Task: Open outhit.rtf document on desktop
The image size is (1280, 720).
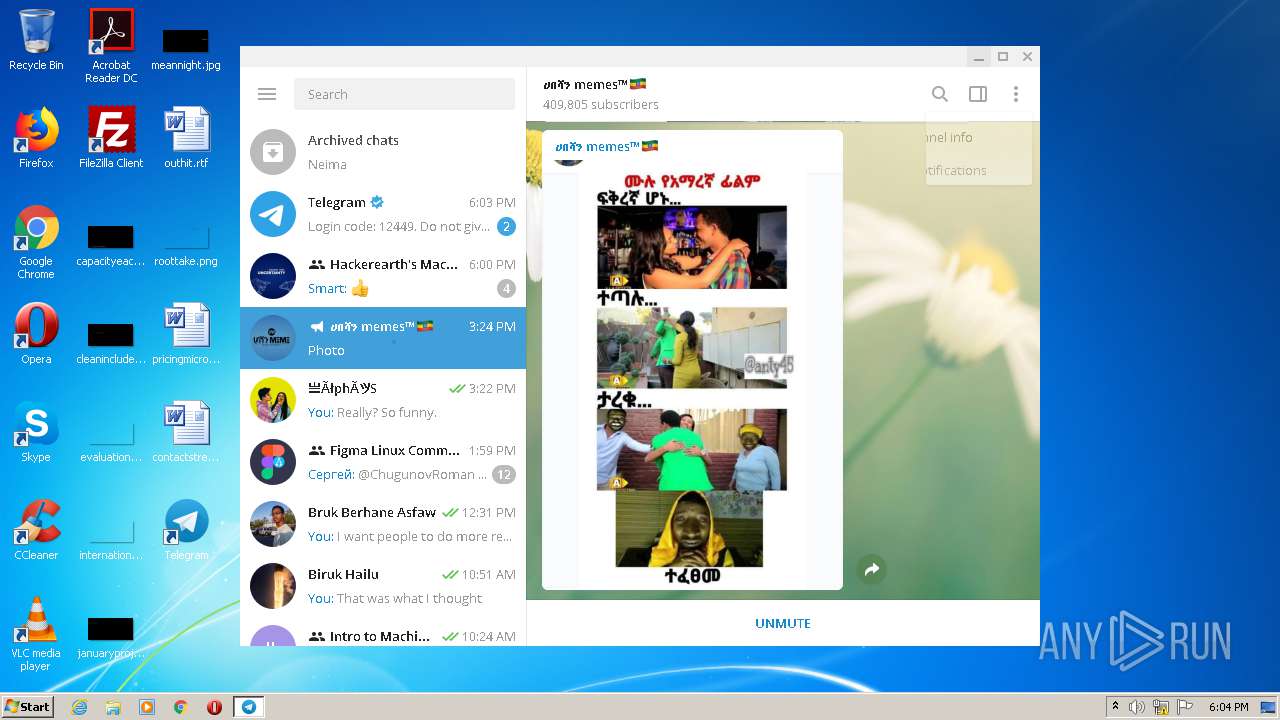Action: pyautogui.click(x=186, y=138)
